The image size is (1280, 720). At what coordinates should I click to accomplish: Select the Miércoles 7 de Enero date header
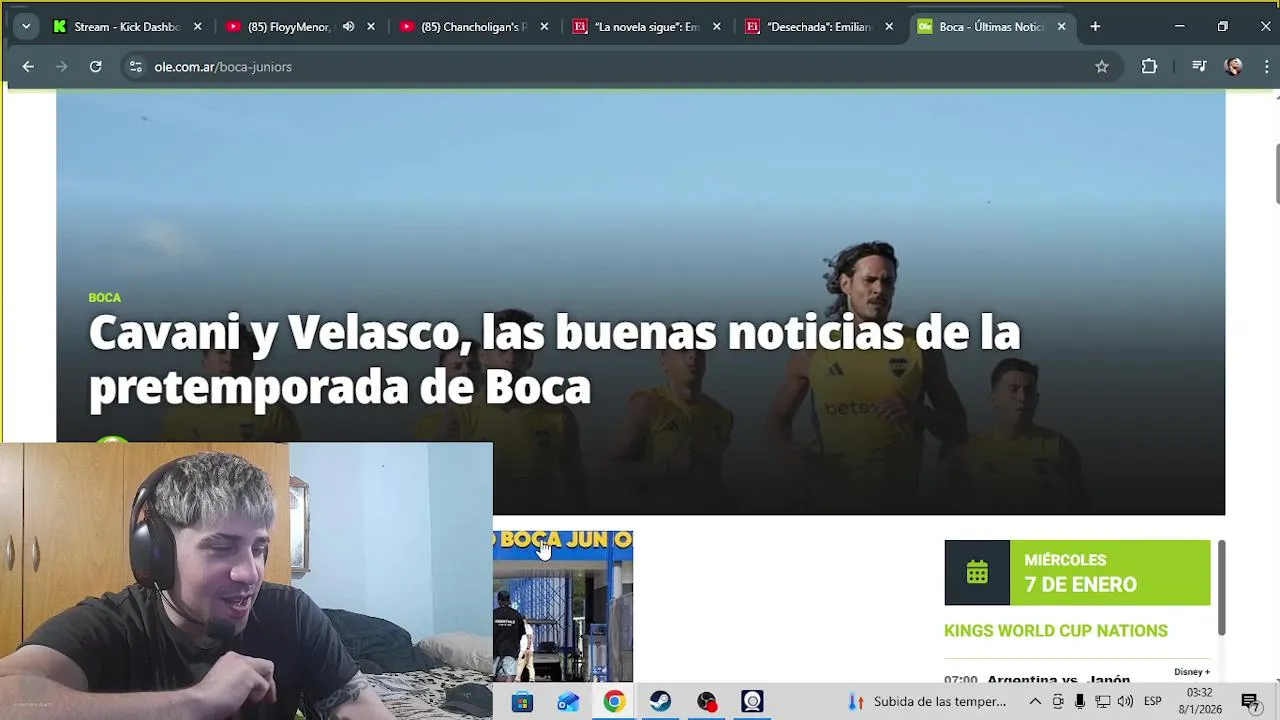click(1110, 573)
